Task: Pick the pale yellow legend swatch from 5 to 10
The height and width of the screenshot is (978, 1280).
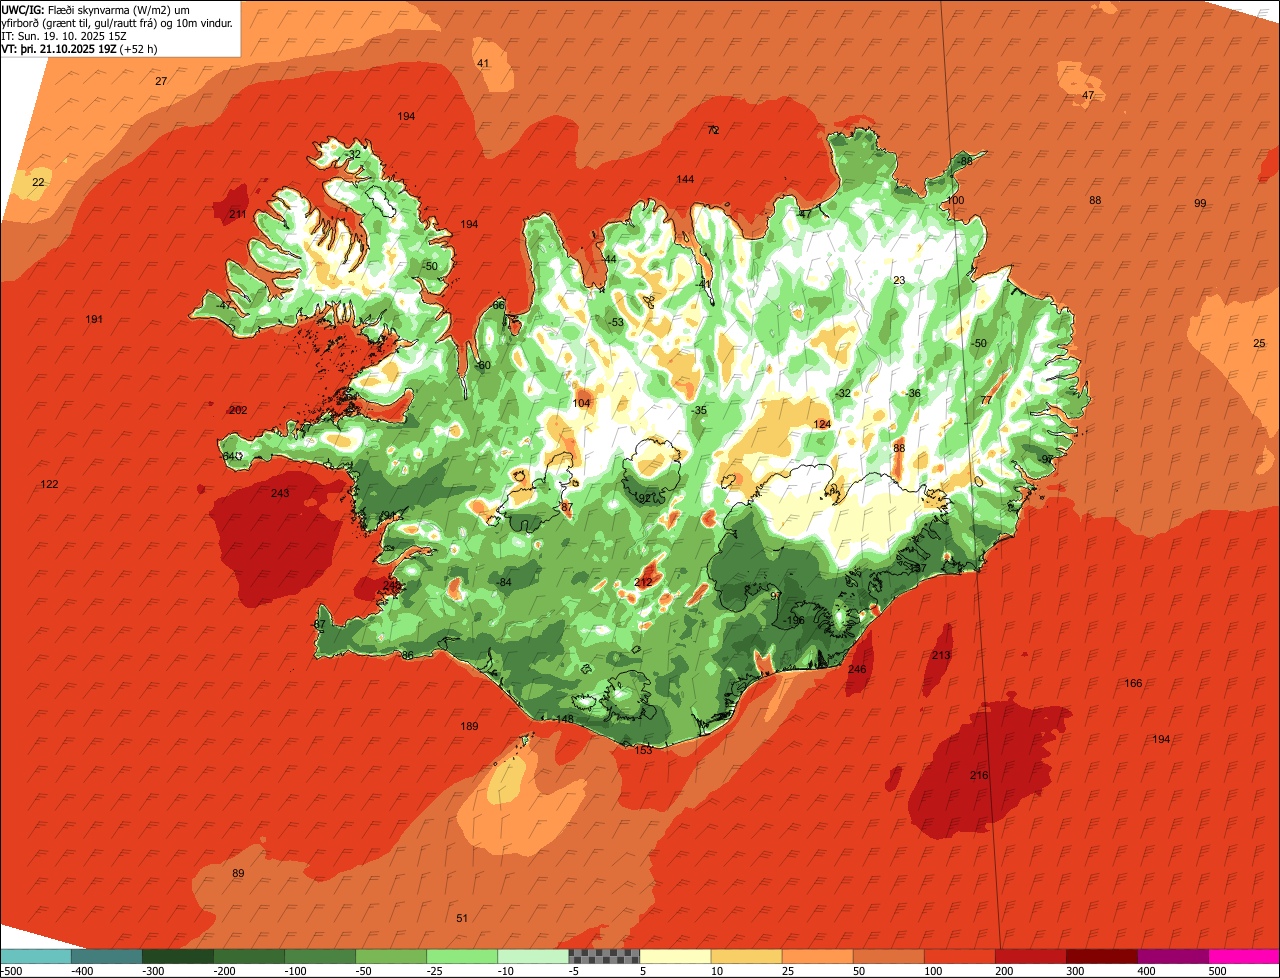Action: 675,957
